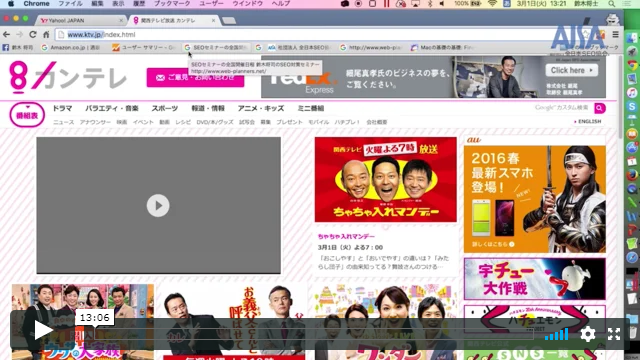Adjust the video player volume bars
The image size is (640, 360).
click(x=556, y=334)
